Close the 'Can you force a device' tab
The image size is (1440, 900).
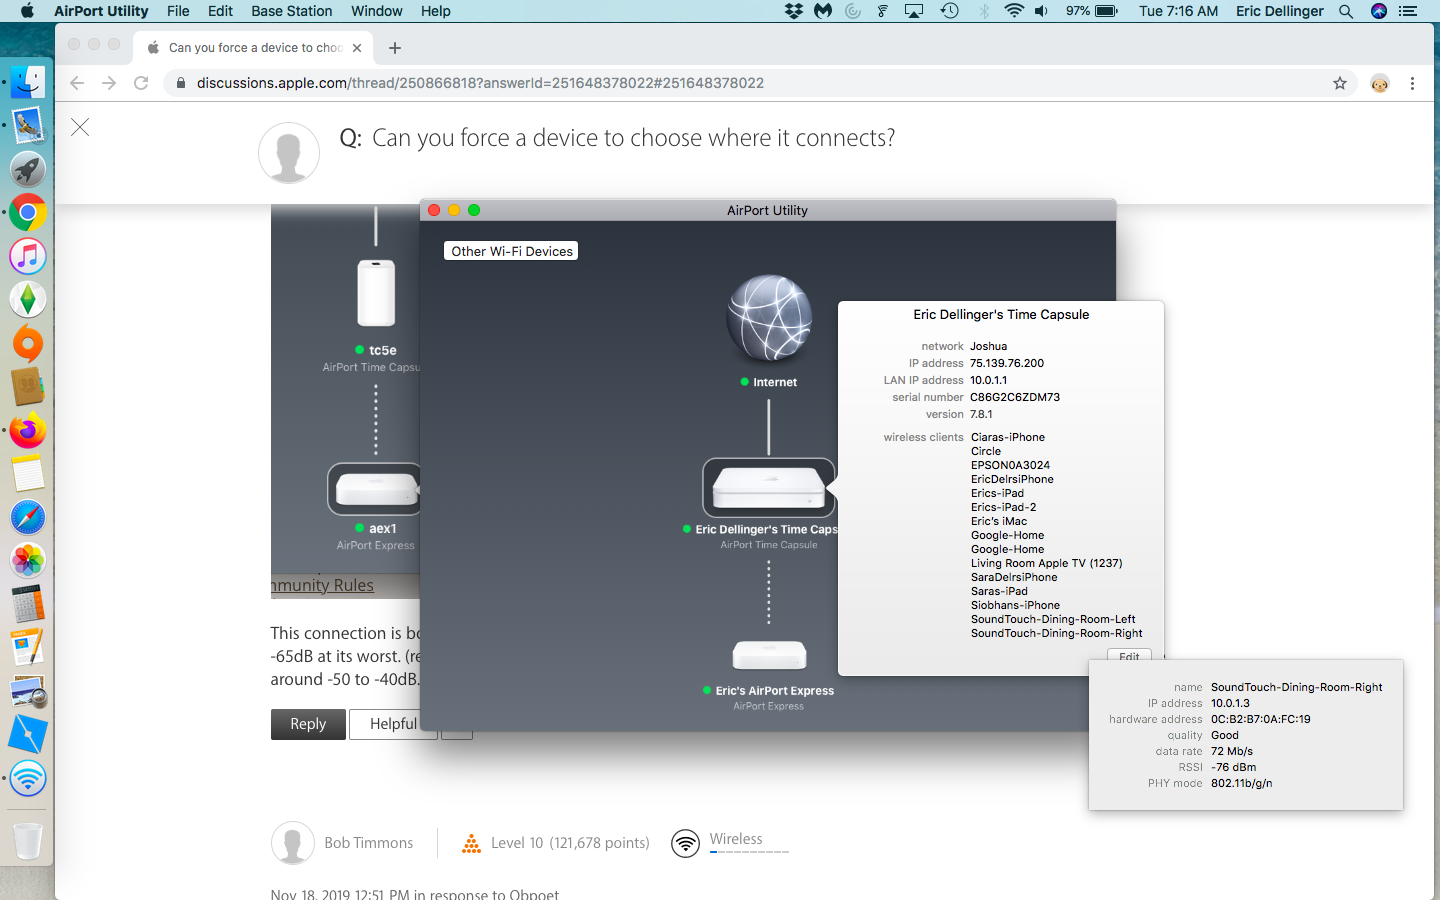pyautogui.click(x=357, y=48)
